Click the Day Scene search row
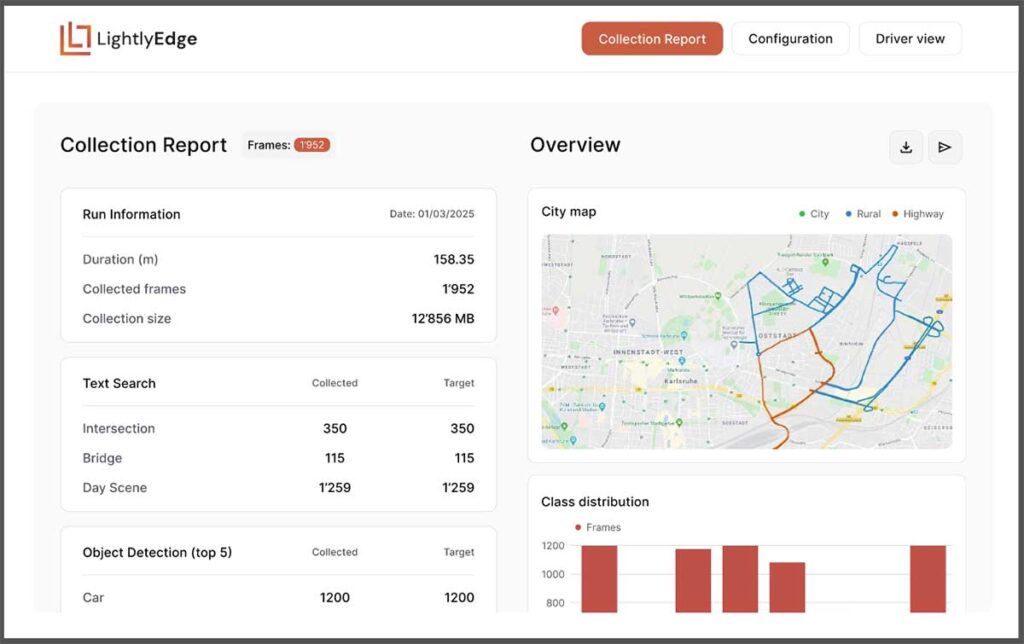Image resolution: width=1024 pixels, height=644 pixels. pyautogui.click(x=278, y=488)
